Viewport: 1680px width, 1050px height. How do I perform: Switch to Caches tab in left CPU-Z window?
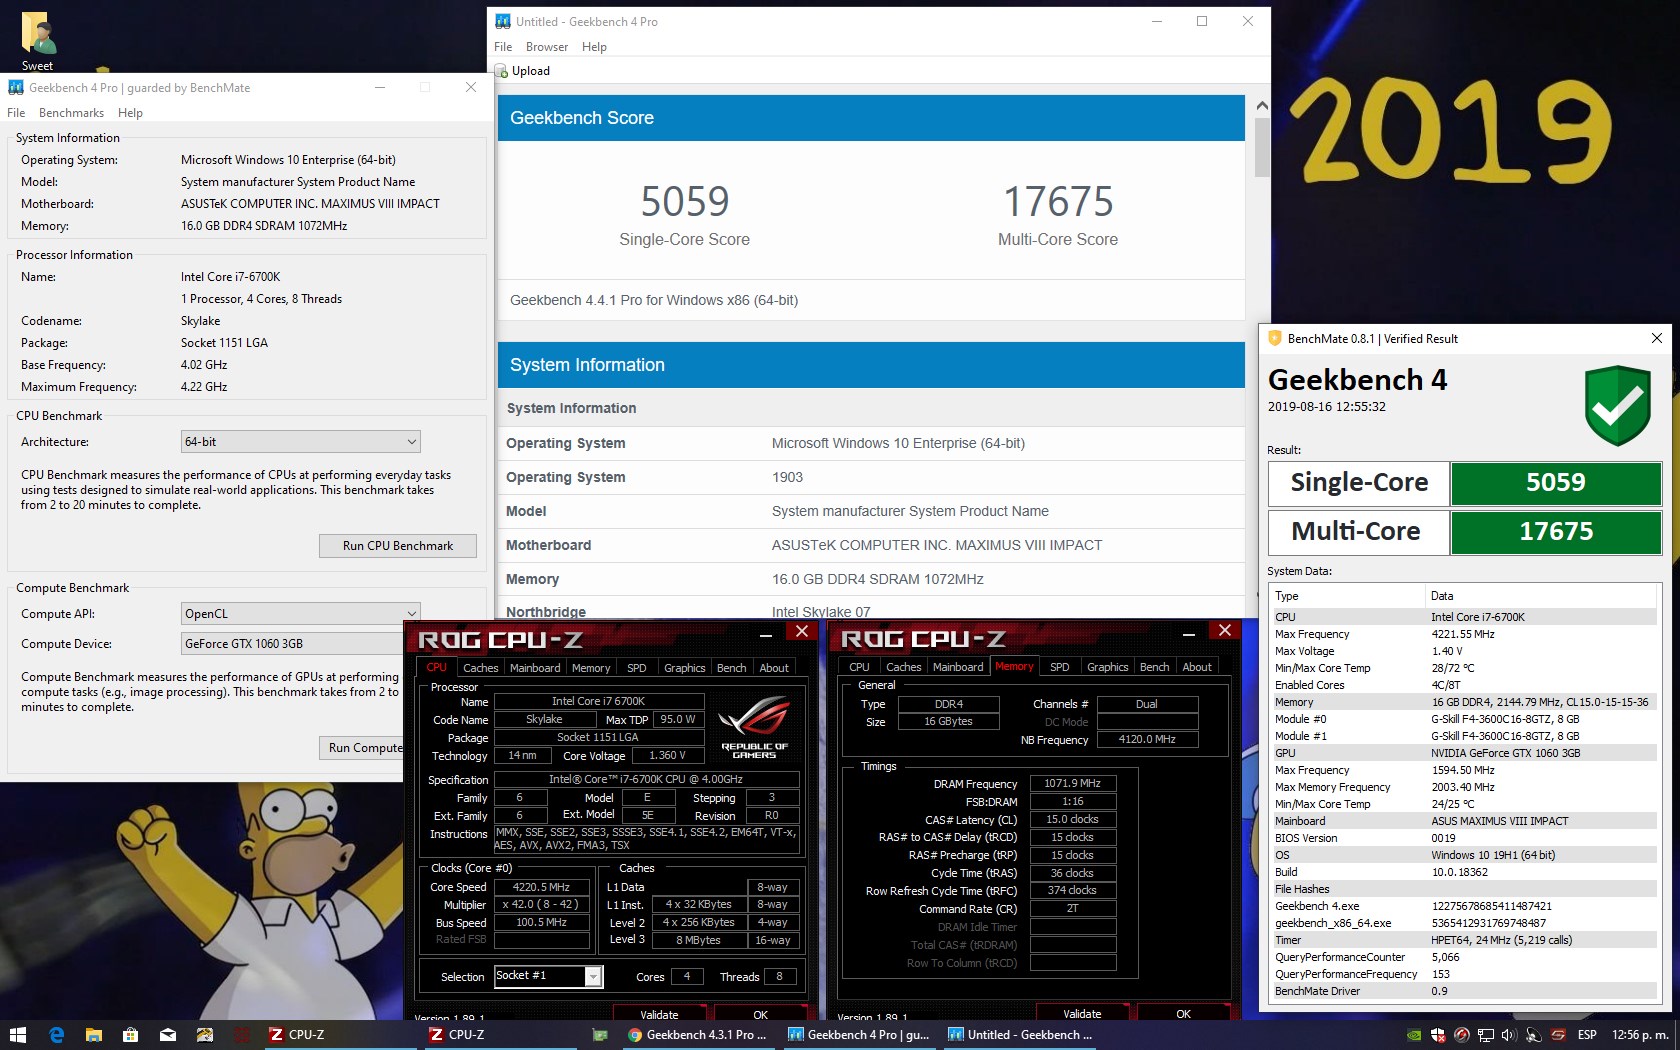point(480,668)
